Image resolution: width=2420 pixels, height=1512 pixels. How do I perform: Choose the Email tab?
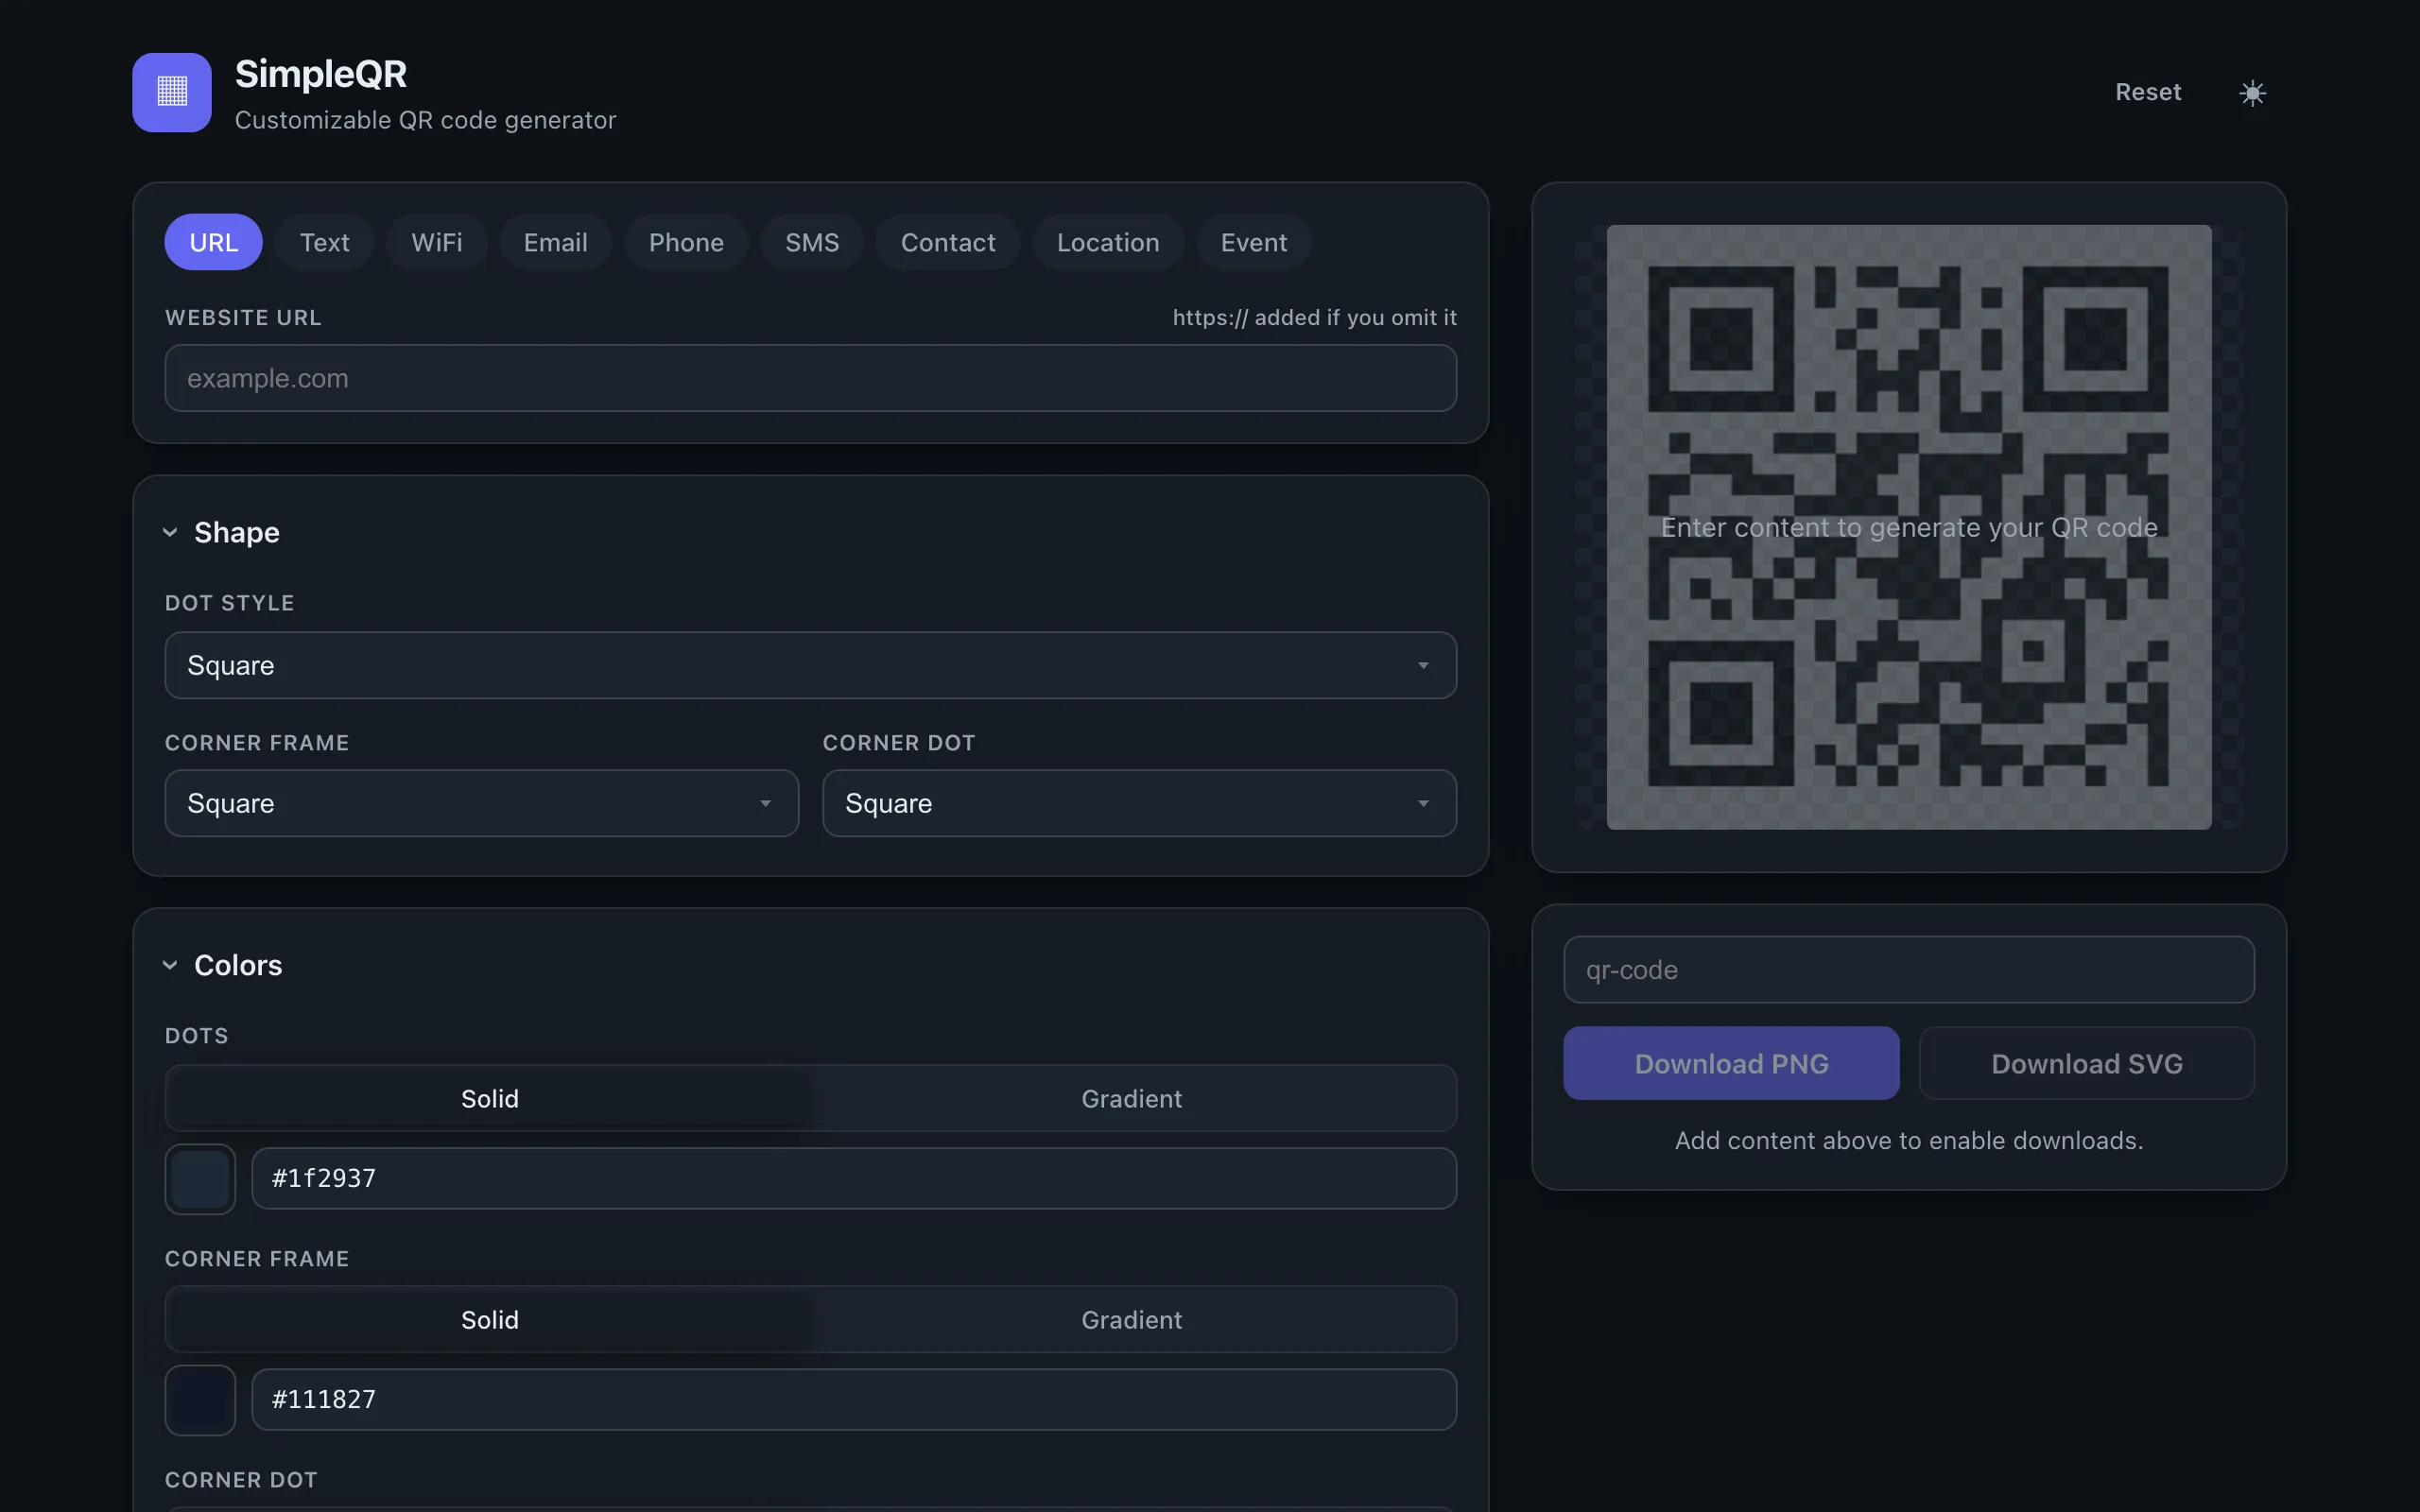(556, 242)
